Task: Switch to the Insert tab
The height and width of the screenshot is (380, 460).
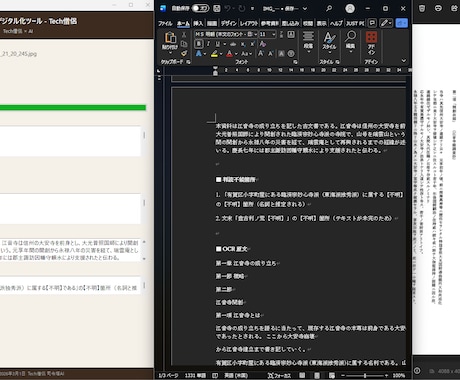Action: [x=198, y=23]
